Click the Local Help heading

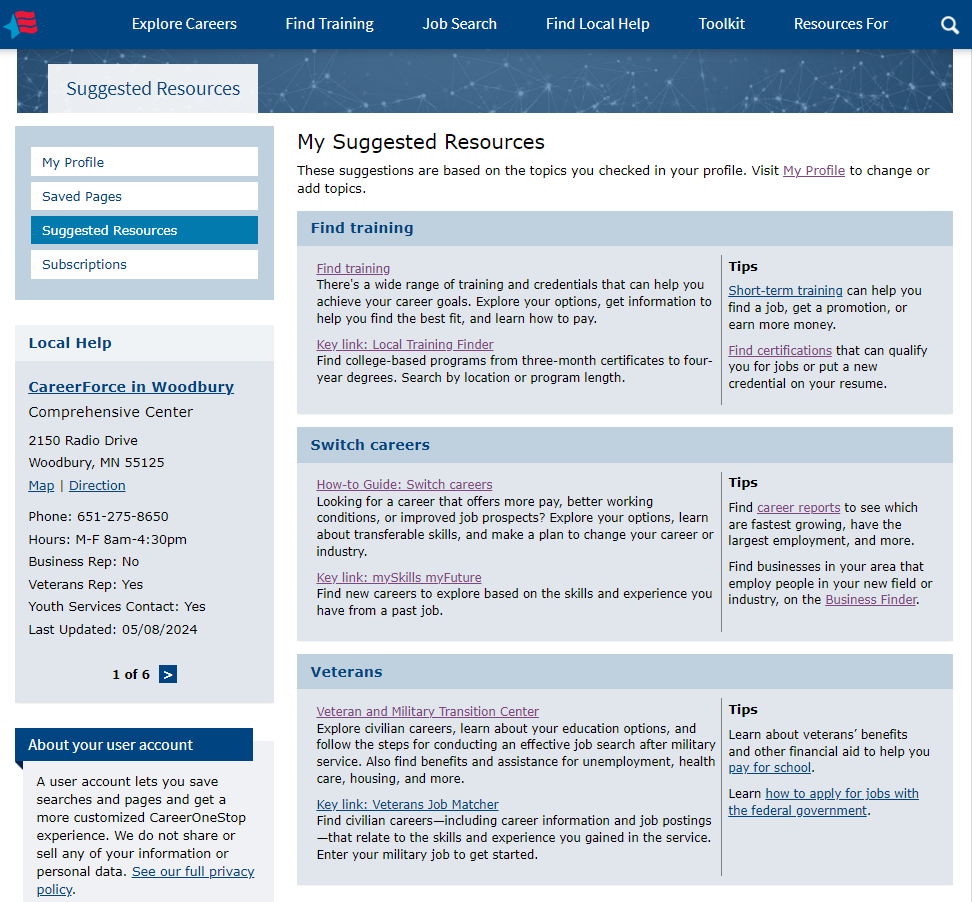pos(70,343)
